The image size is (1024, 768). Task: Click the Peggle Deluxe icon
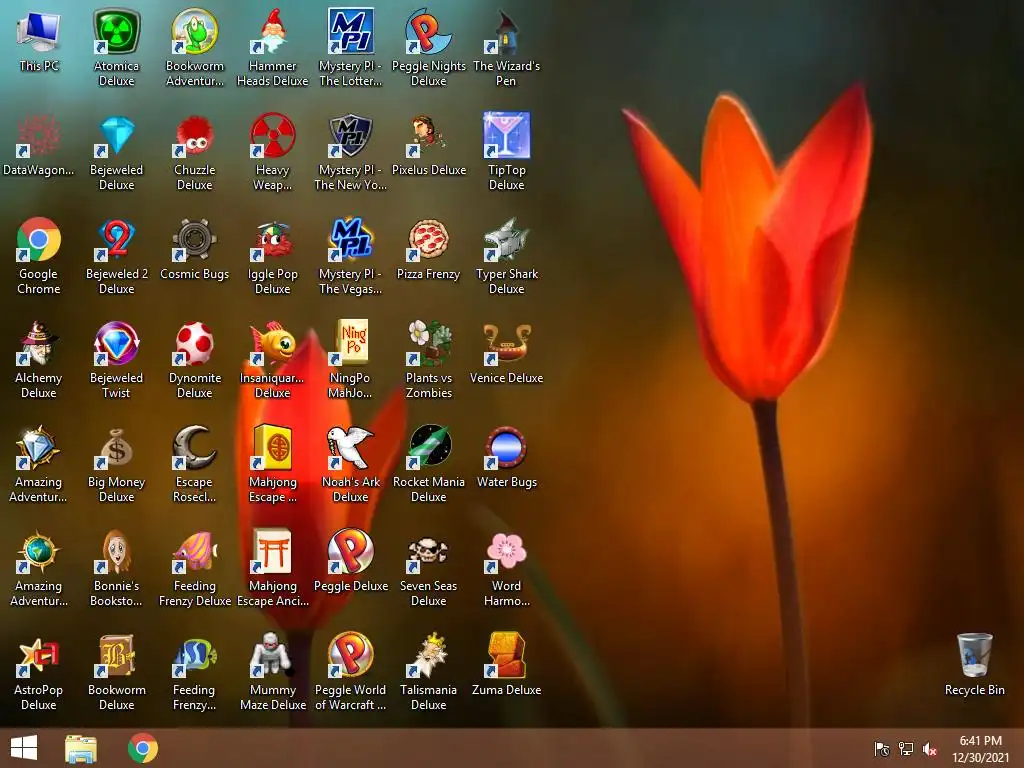351,551
